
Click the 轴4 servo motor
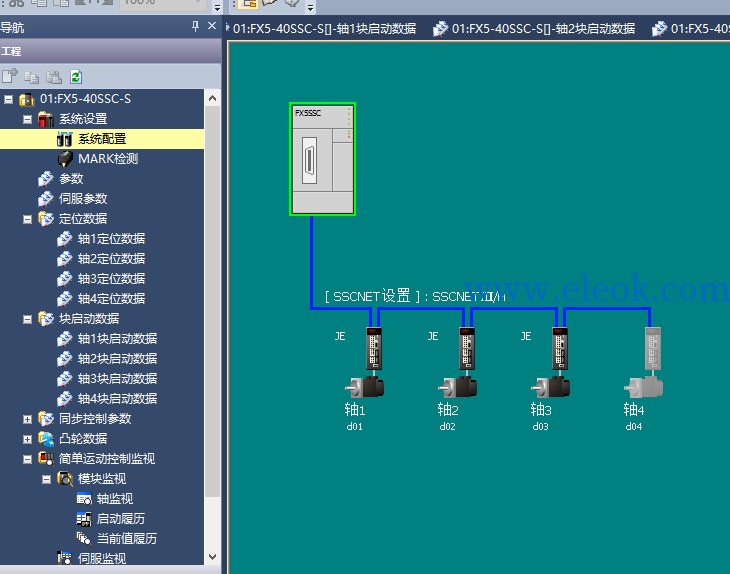click(643, 387)
